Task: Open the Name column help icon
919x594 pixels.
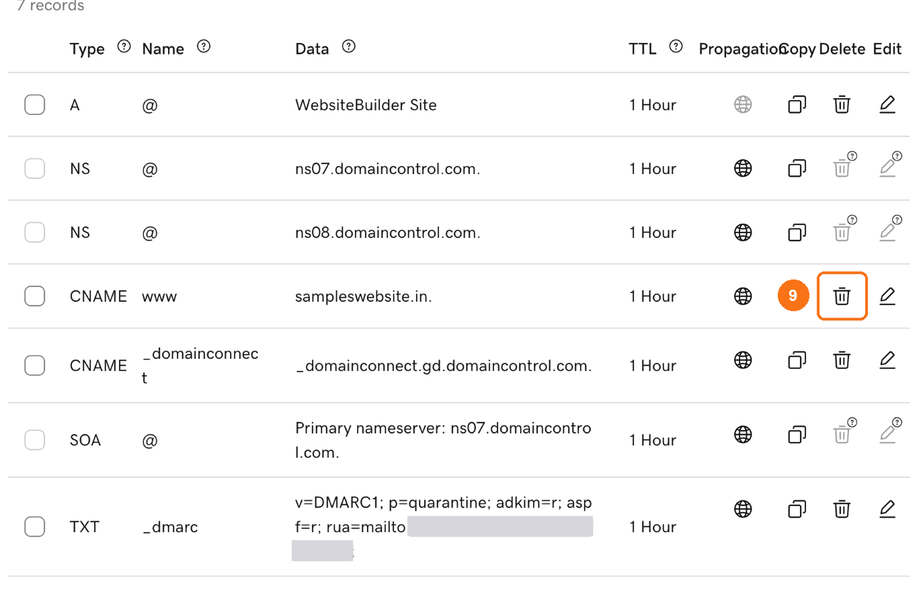Action: pyautogui.click(x=203, y=46)
